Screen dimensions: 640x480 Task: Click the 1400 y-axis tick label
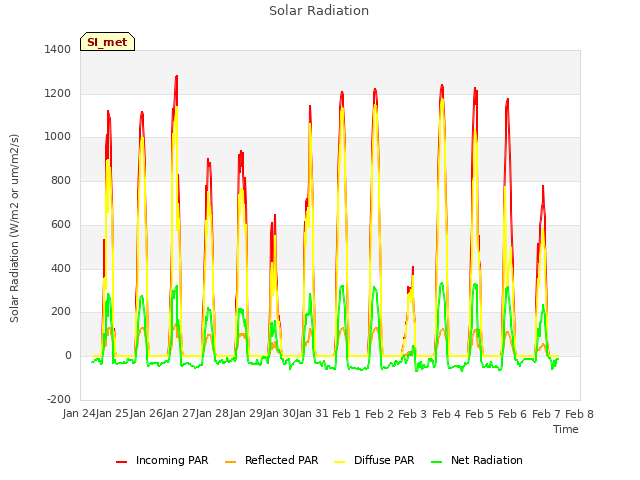(58, 49)
